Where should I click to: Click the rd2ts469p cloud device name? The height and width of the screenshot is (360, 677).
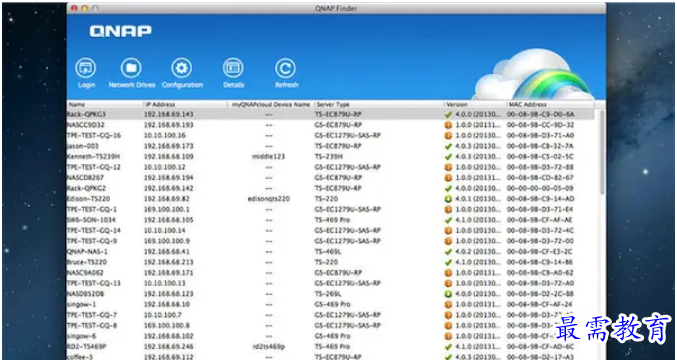[x=269, y=347]
